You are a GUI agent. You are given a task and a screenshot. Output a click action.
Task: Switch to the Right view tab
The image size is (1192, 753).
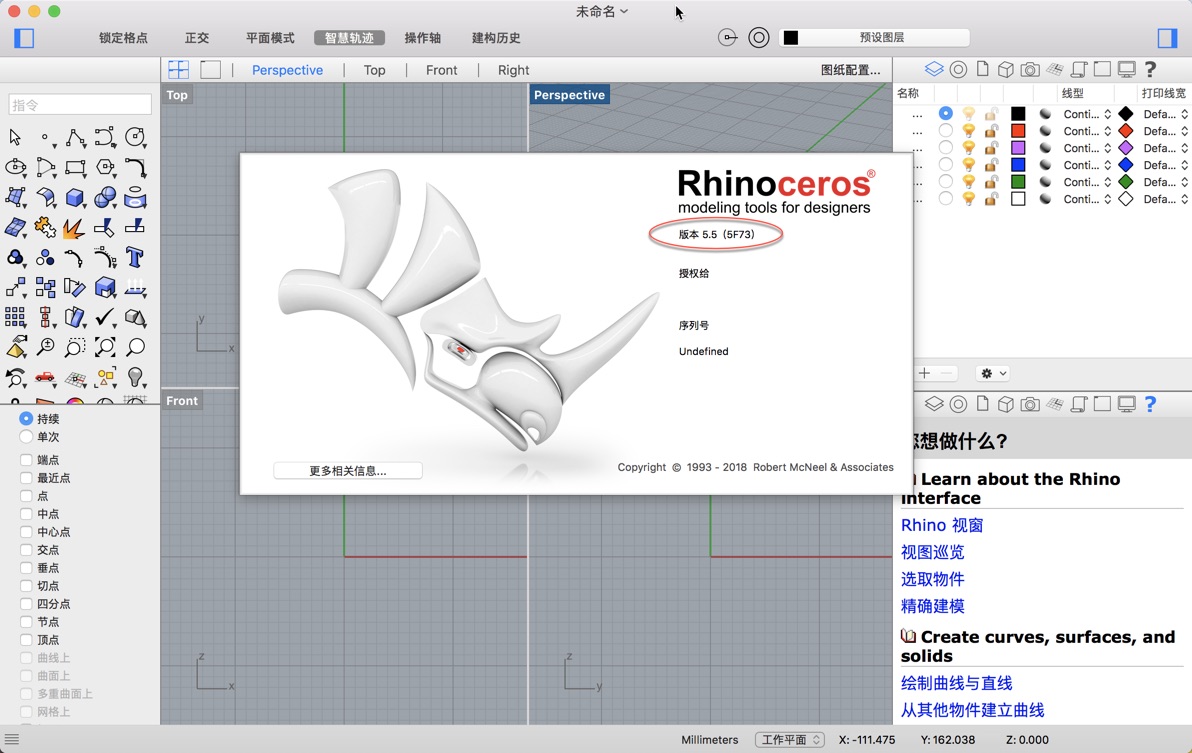513,70
